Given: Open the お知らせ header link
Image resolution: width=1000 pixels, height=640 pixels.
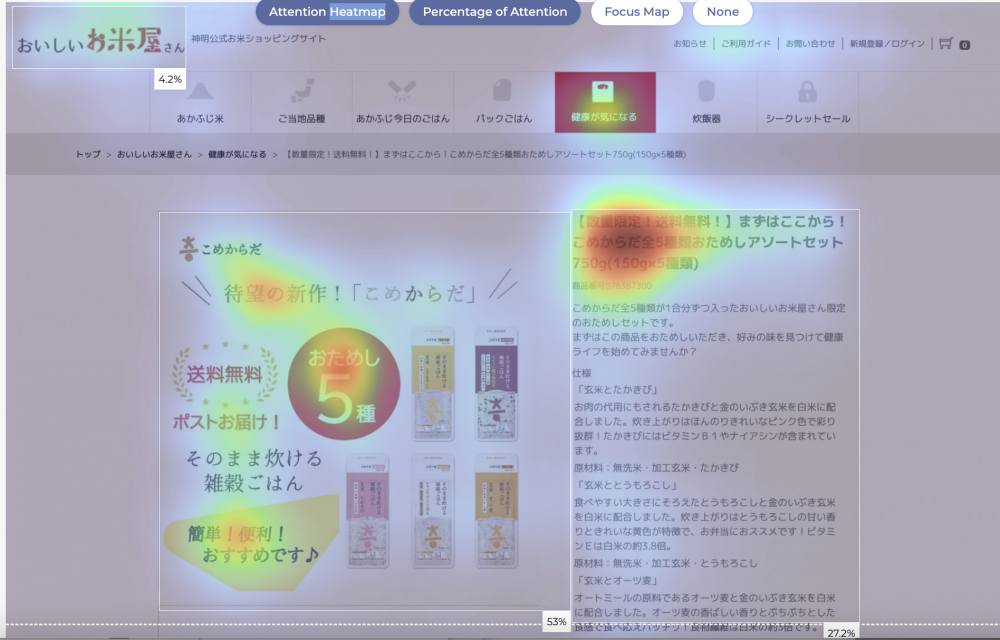Looking at the screenshot, I should pos(689,44).
